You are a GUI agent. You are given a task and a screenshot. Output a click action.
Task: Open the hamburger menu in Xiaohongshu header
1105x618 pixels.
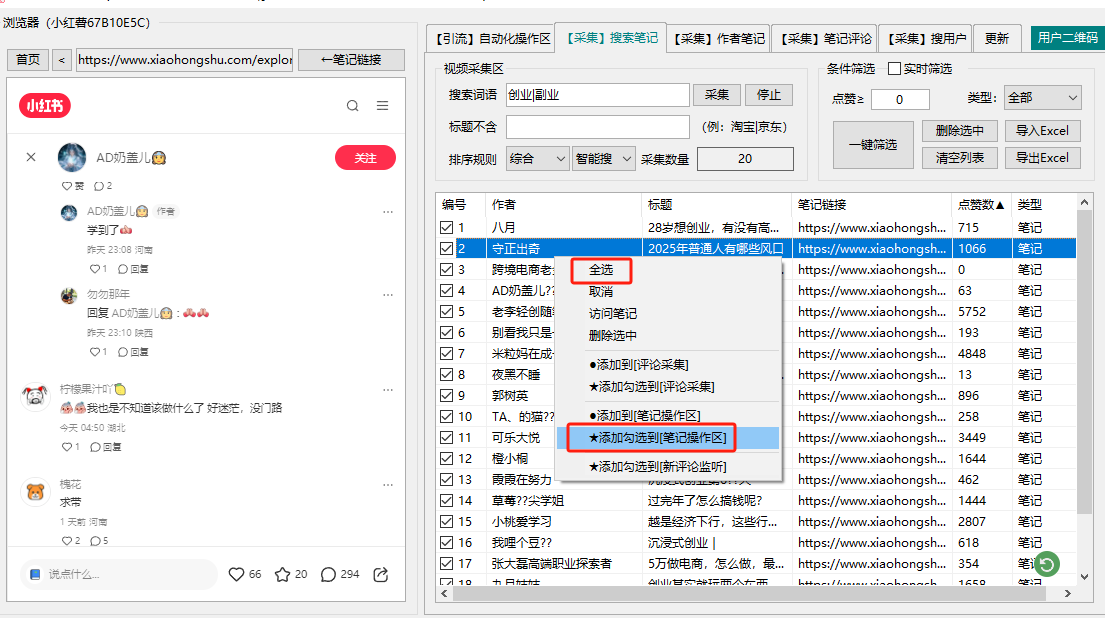[382, 106]
